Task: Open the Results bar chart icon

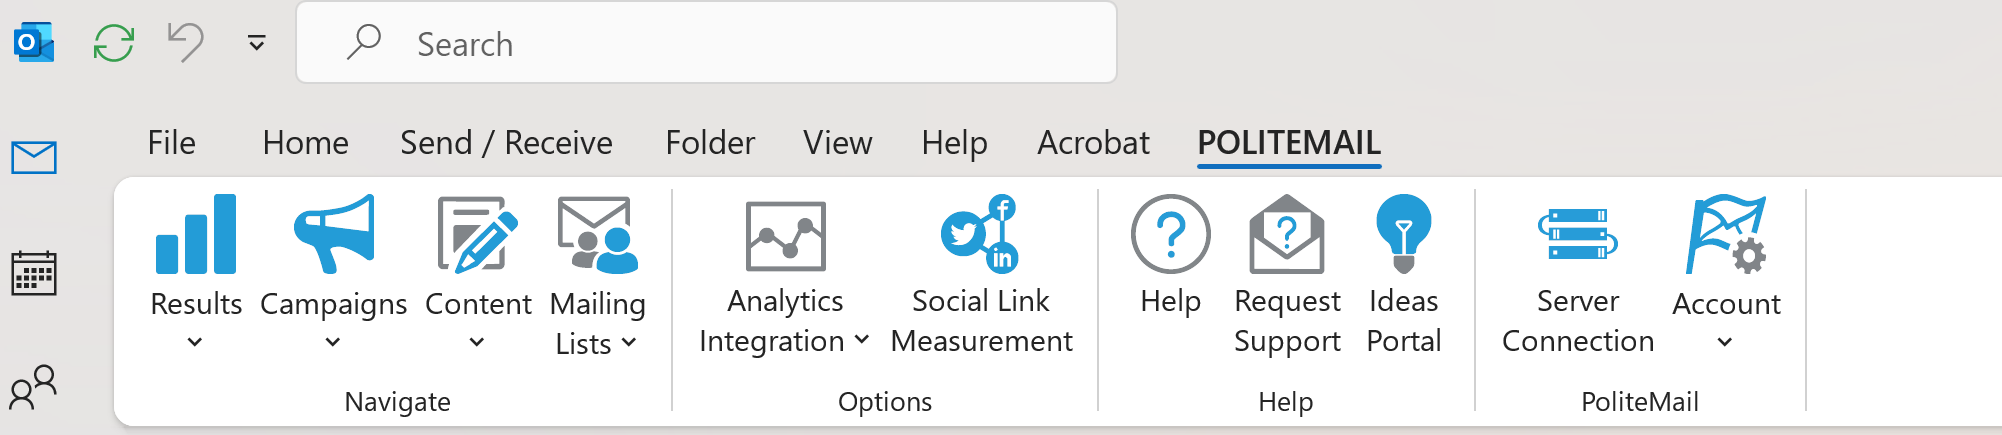Action: point(196,235)
